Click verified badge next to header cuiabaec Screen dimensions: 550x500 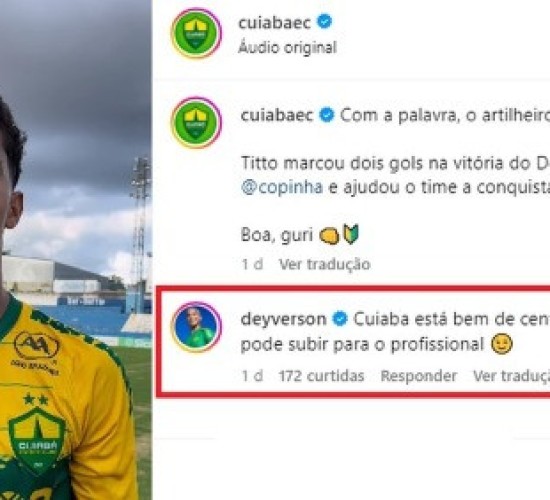click(x=324, y=22)
